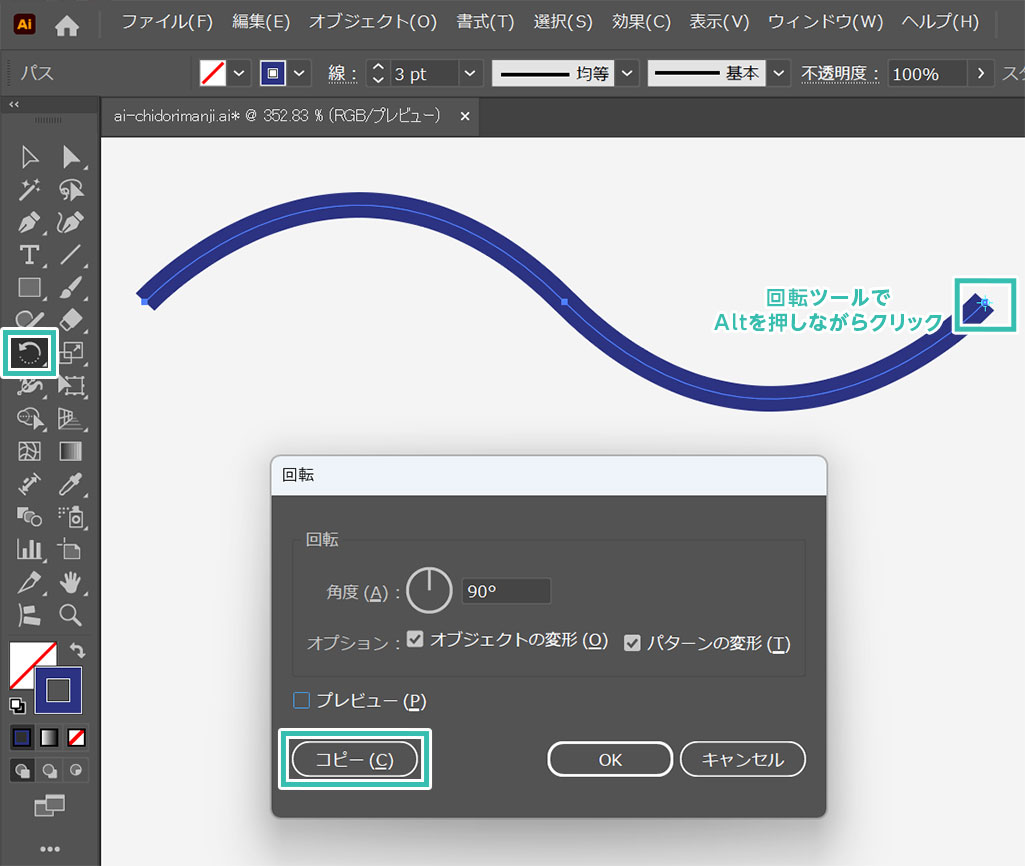1025x866 pixels.
Task: Open the 基本 brush definition dropdown
Action: click(x=778, y=73)
